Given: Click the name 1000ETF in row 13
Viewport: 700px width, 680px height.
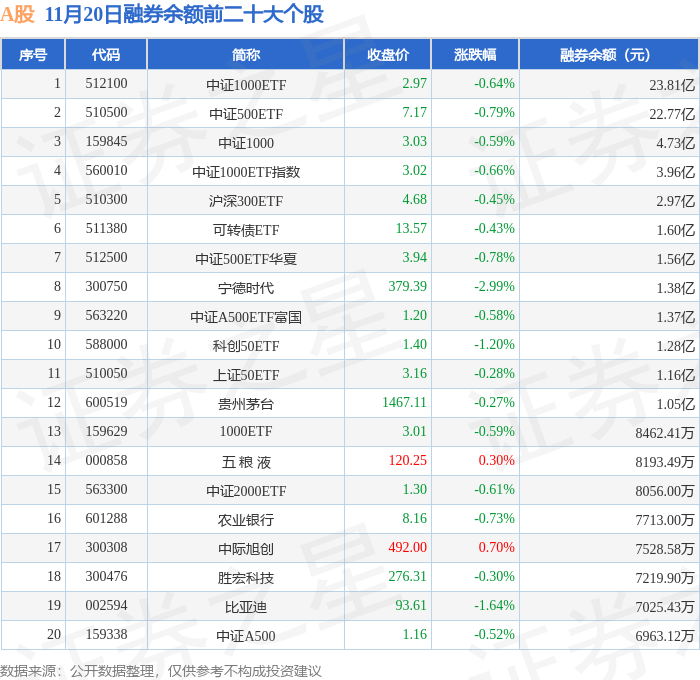Looking at the screenshot, I should [246, 431].
